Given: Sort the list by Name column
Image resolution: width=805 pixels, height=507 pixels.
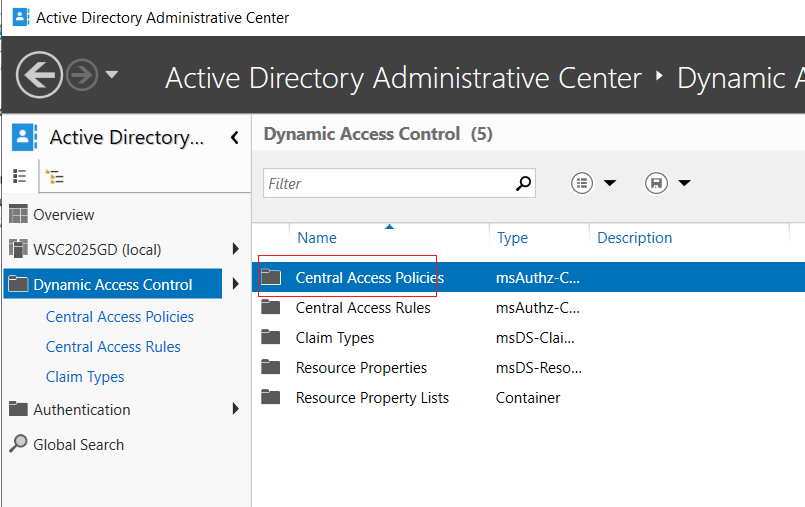Looking at the screenshot, I should pyautogui.click(x=317, y=238).
